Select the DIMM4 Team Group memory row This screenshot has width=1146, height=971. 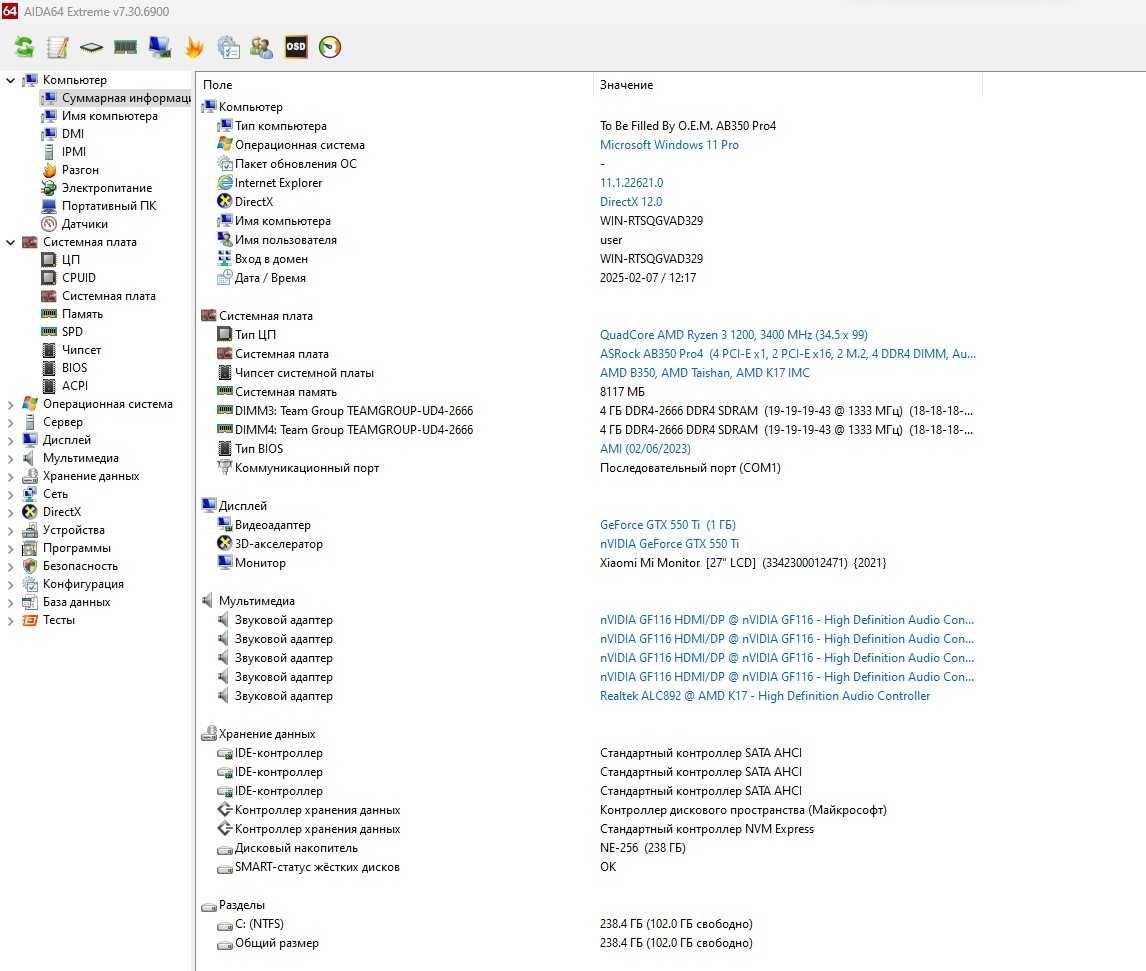click(x=589, y=430)
